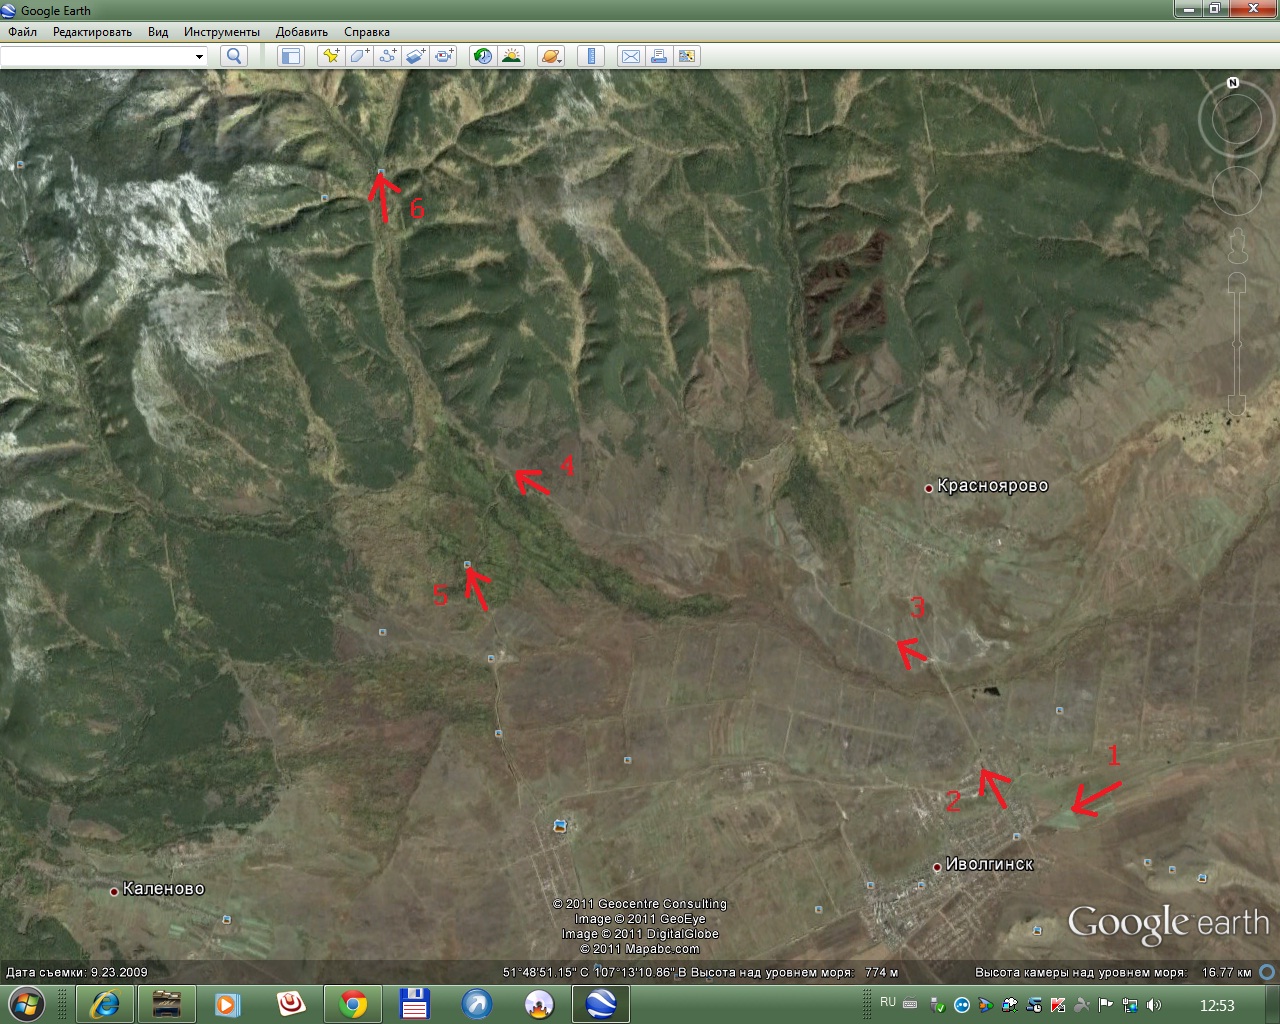Open the media player taskbar icon
Image resolution: width=1280 pixels, height=1024 pixels.
coord(228,1004)
